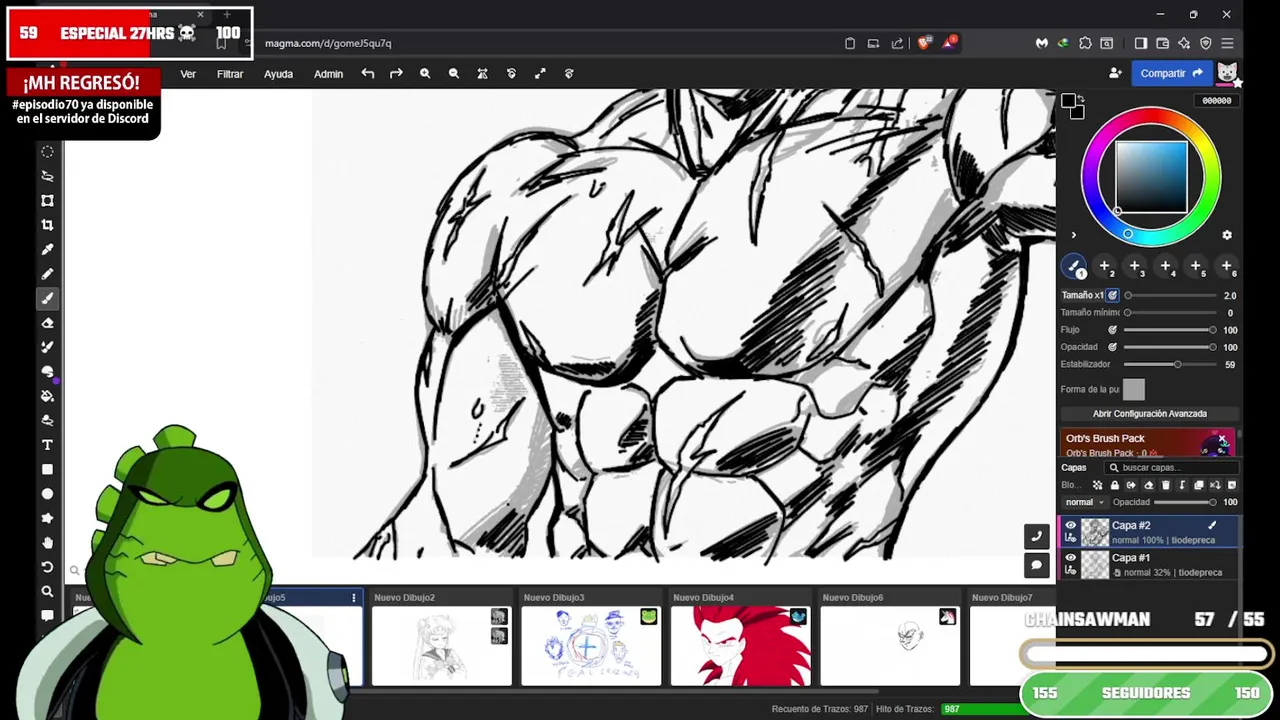Image resolution: width=1280 pixels, height=720 pixels.
Task: Click the hex color value field
Action: tap(1217, 101)
